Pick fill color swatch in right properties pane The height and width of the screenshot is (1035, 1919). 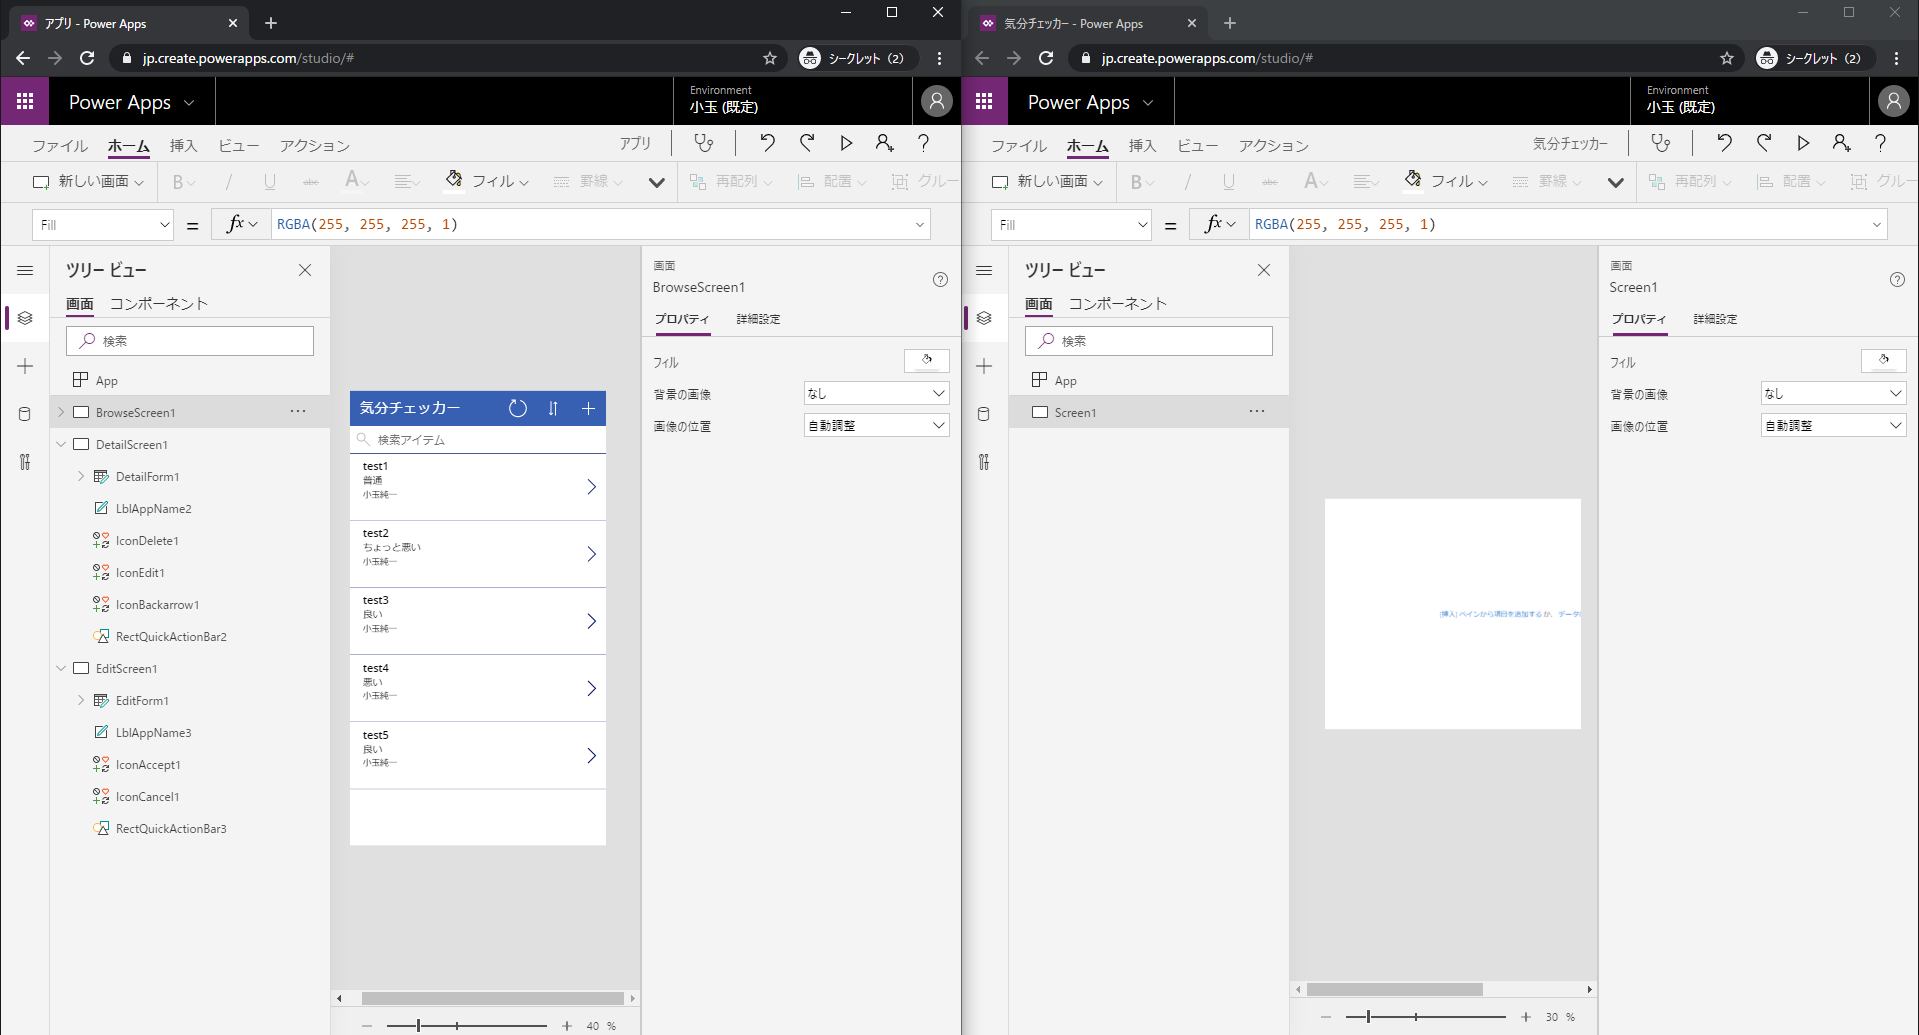click(1884, 361)
